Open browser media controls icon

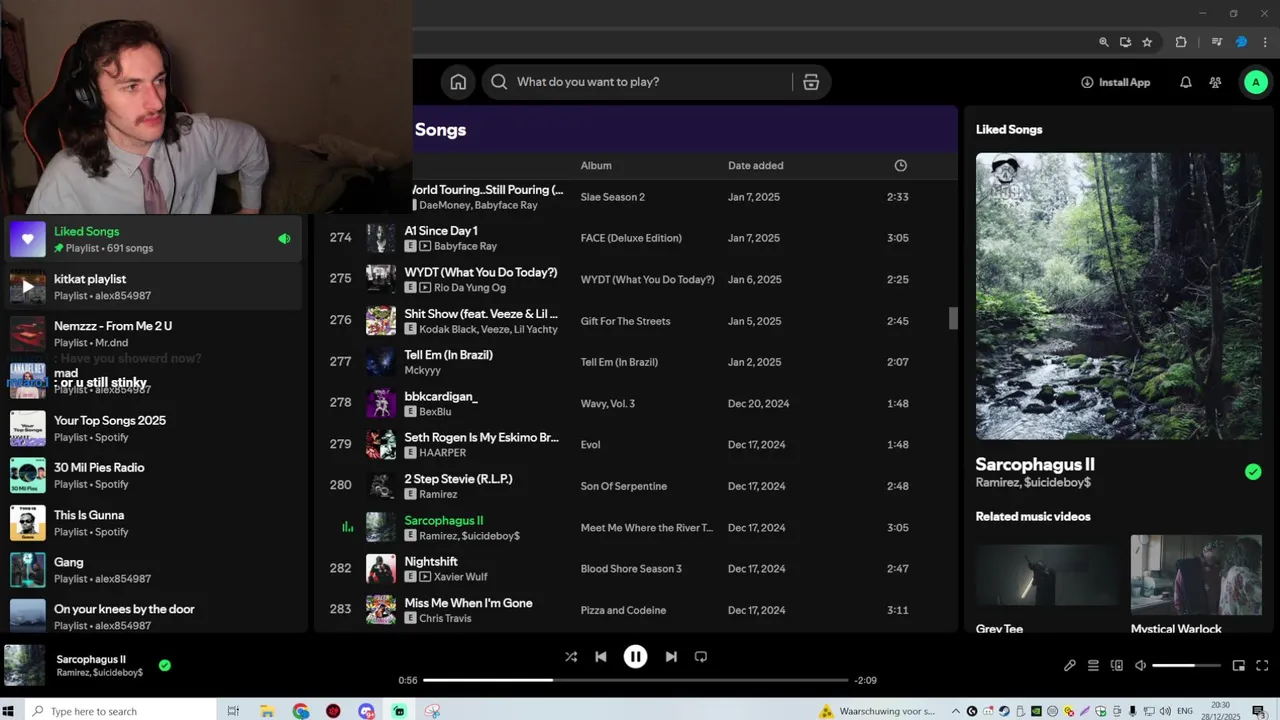coord(1217,42)
